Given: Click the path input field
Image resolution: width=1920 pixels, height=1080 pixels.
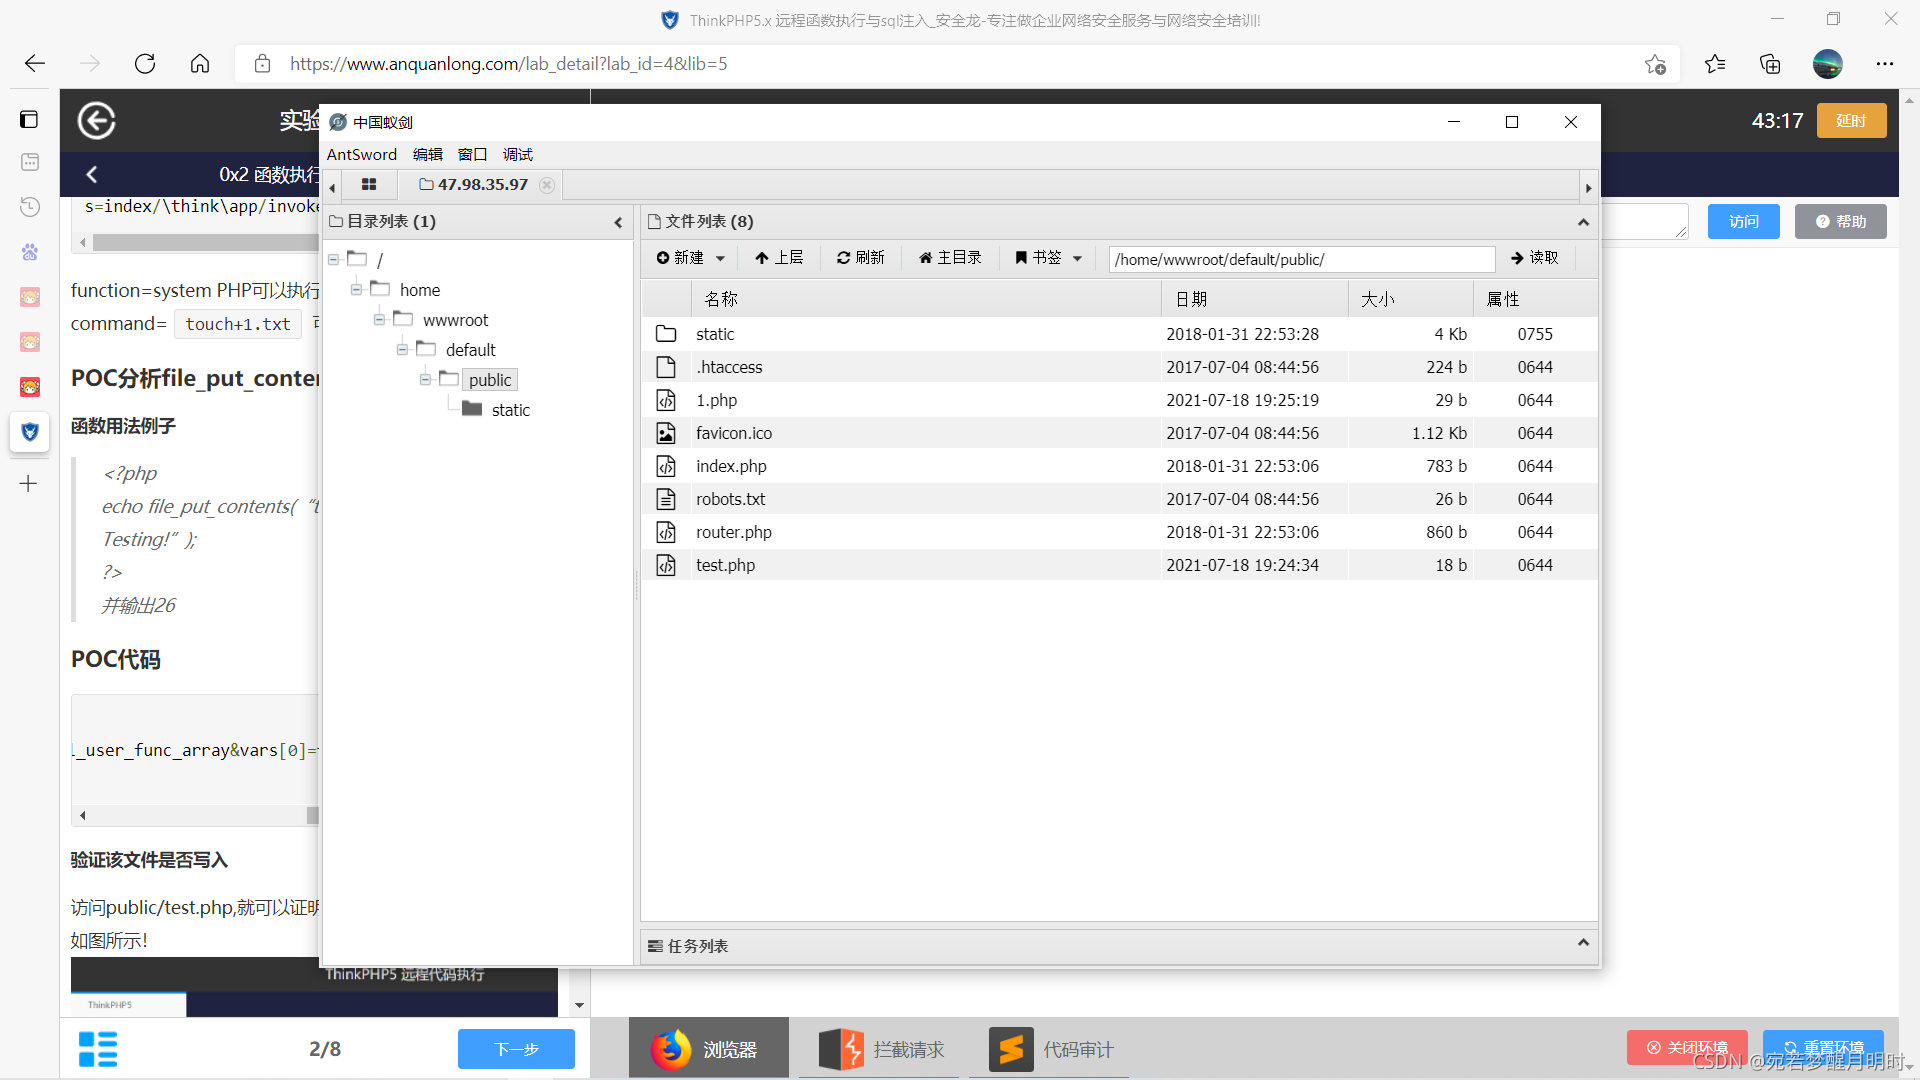Looking at the screenshot, I should 1302,259.
